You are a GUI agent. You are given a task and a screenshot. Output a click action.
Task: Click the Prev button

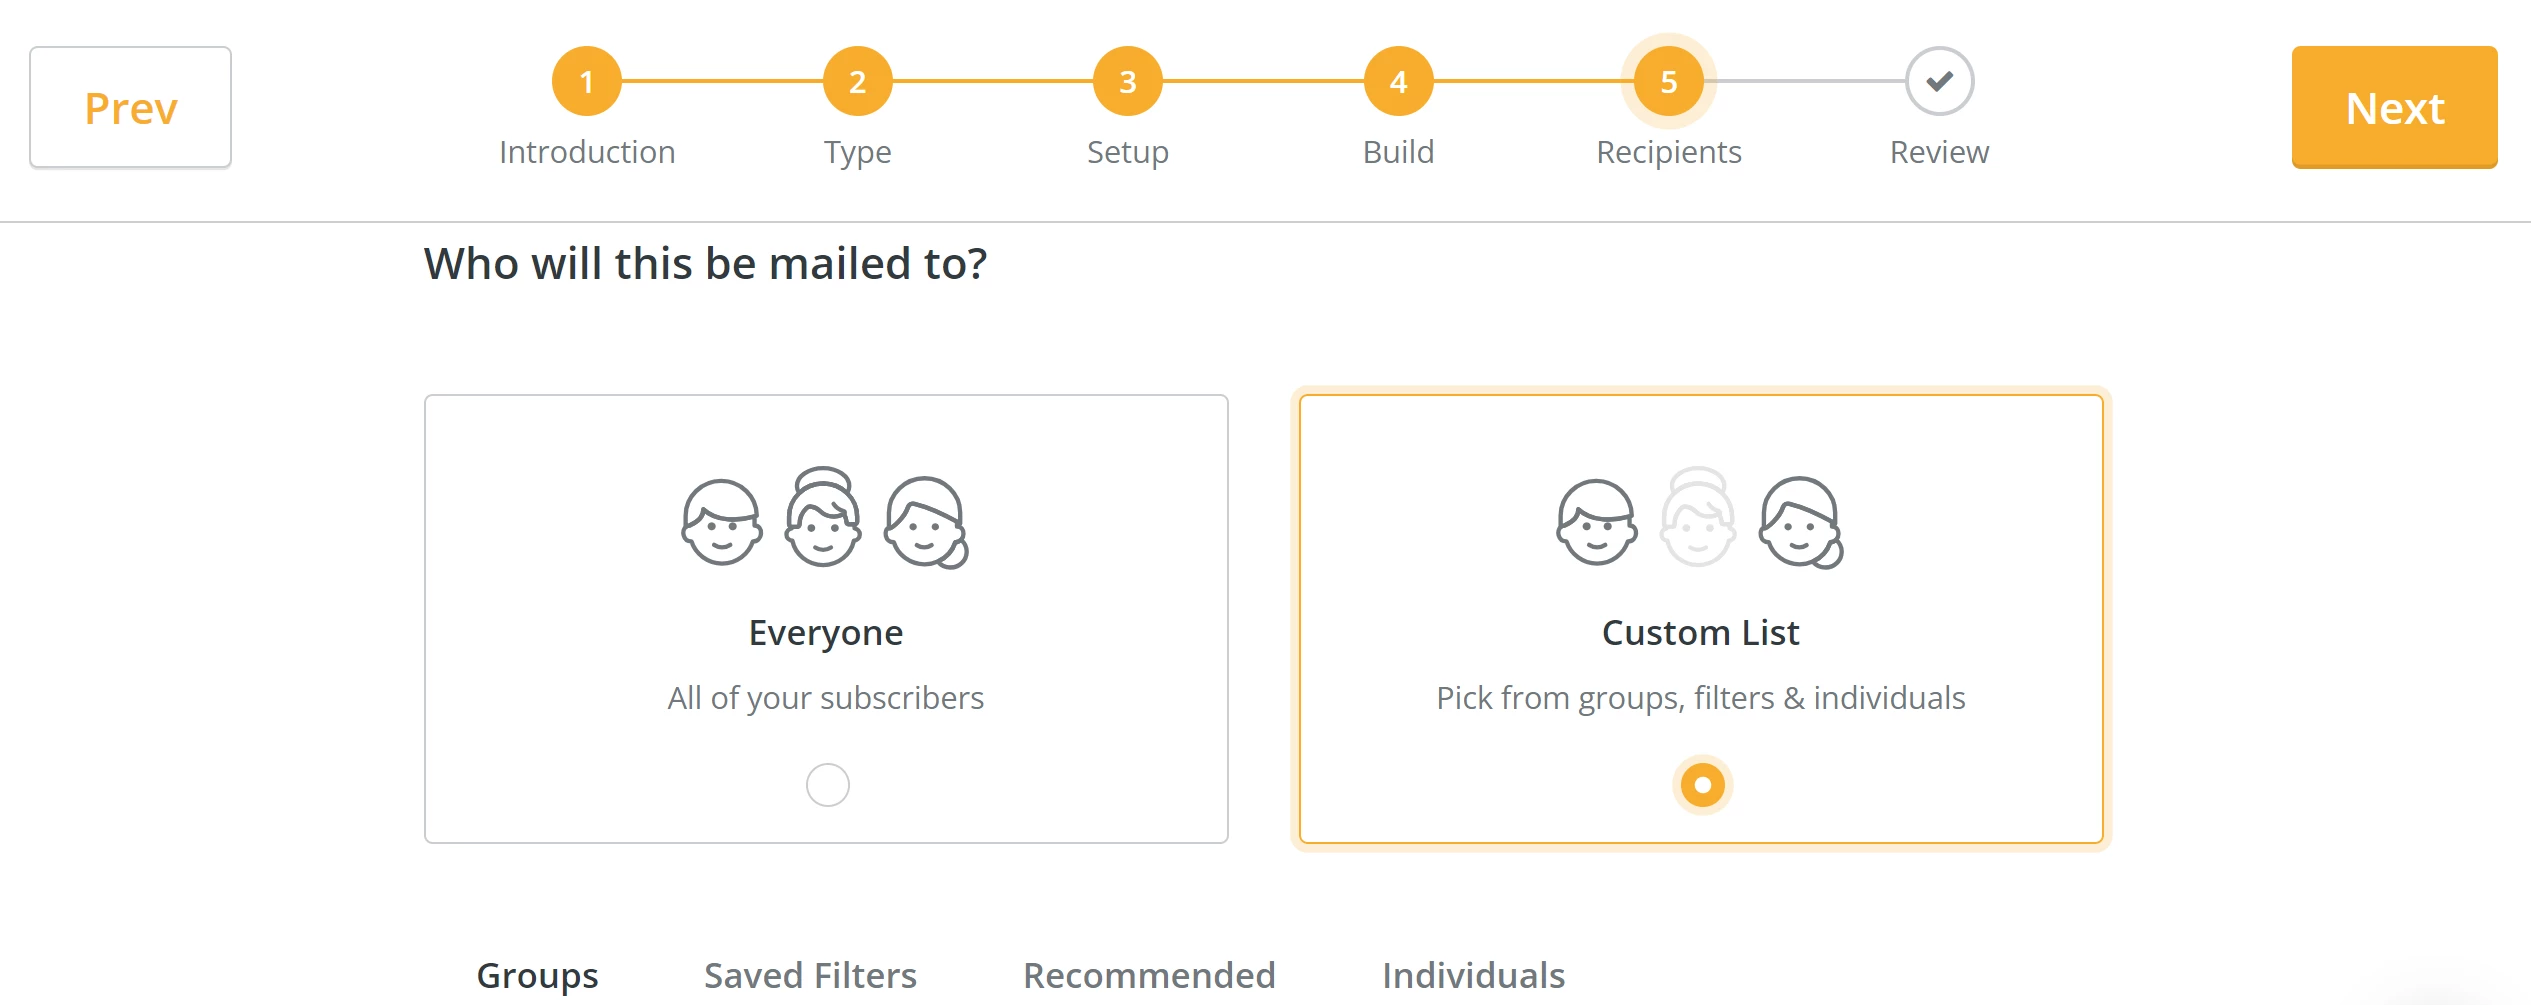[130, 106]
